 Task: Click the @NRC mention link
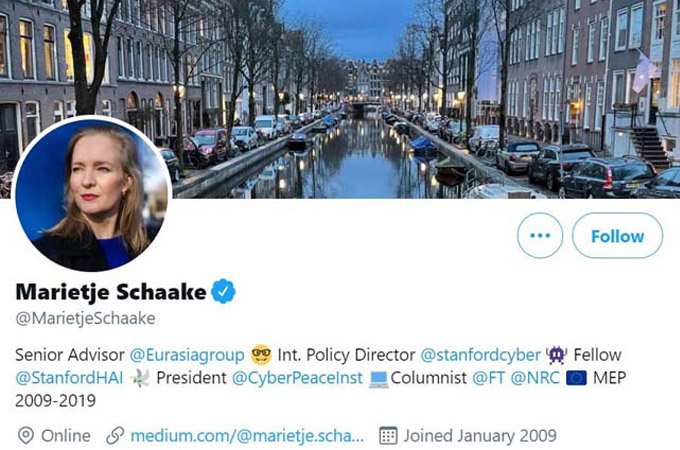(x=535, y=378)
